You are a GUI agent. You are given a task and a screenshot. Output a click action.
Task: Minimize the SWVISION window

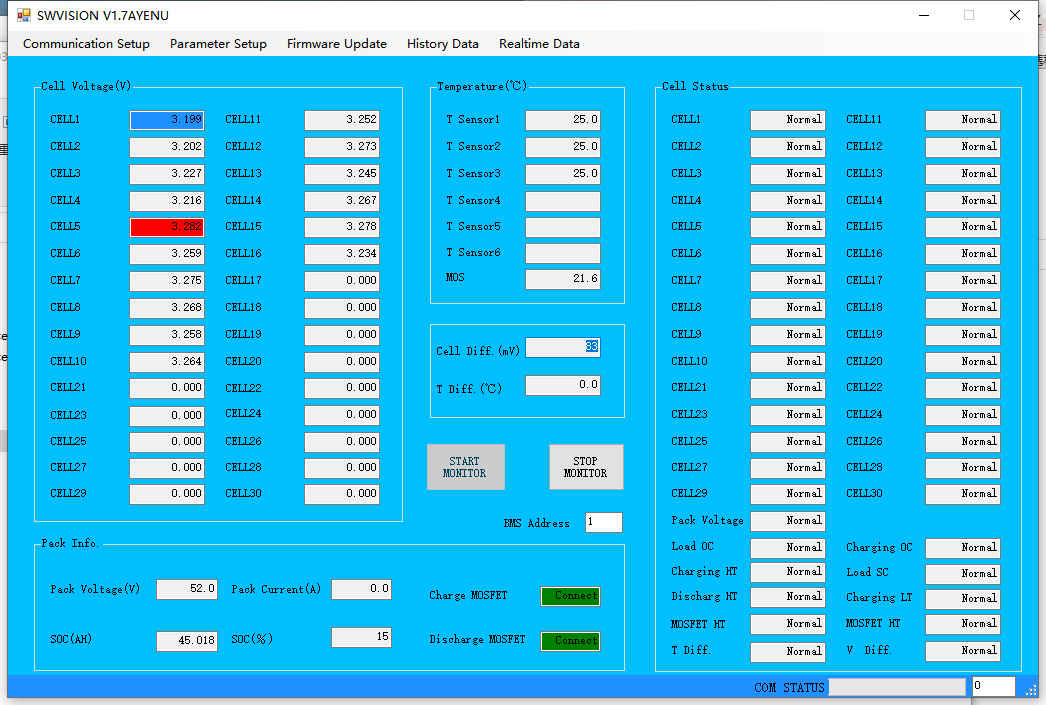[924, 15]
